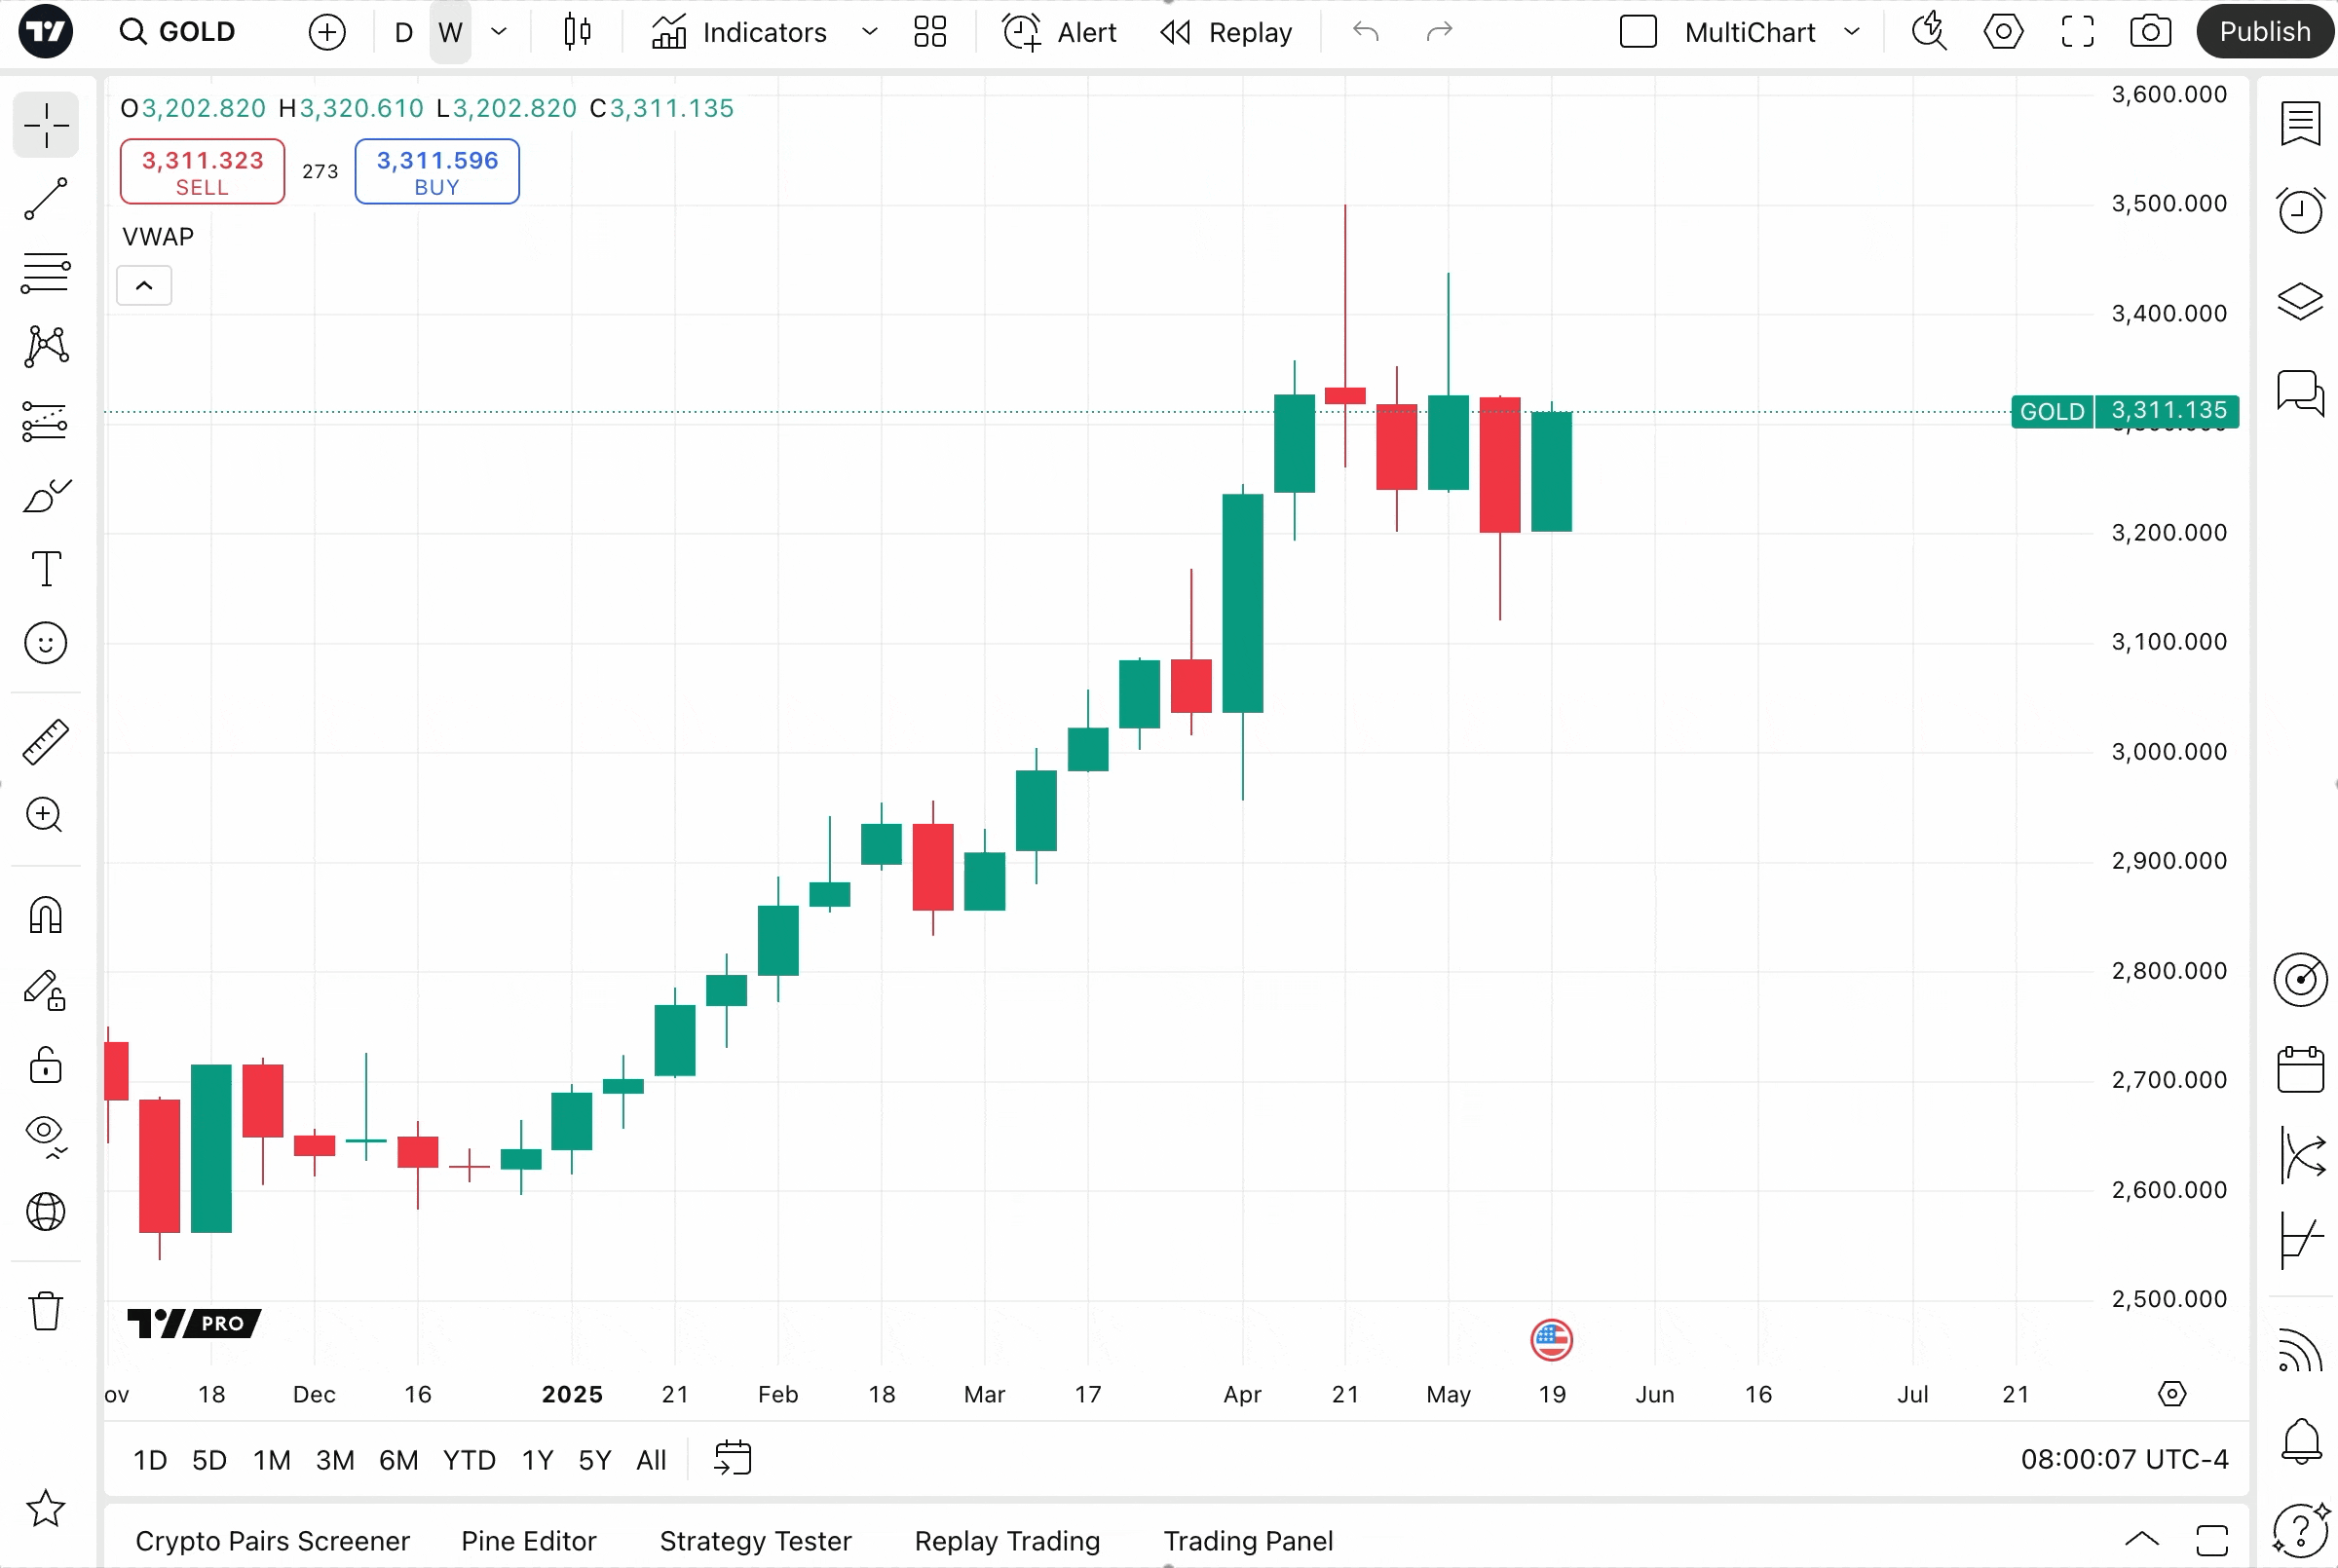Switch to the Strategy Tester tab
Image resolution: width=2338 pixels, height=1568 pixels.
755,1541
